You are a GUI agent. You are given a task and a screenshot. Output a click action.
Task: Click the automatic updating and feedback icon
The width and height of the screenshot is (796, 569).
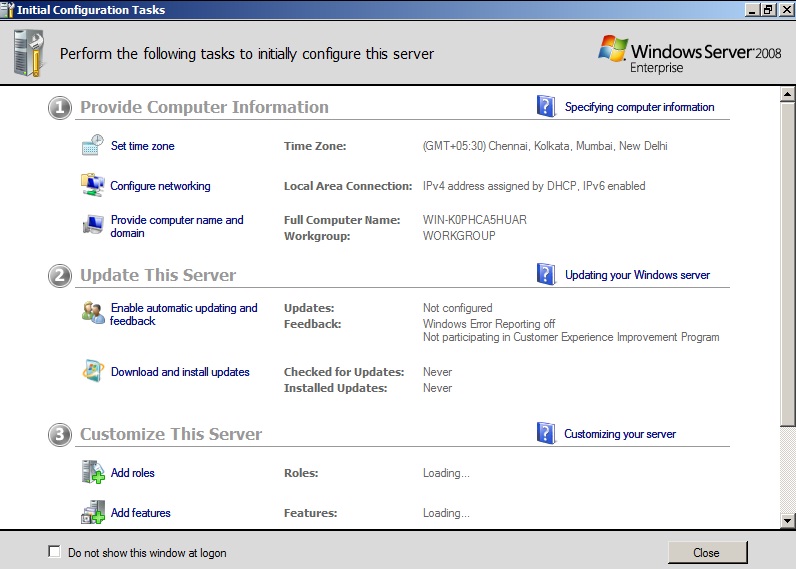(x=92, y=314)
